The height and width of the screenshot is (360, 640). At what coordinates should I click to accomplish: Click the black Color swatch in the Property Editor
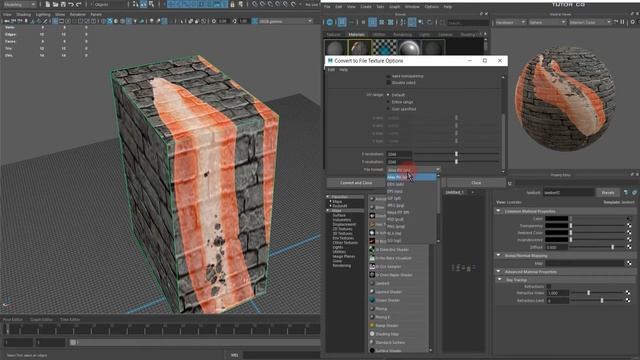point(557,219)
